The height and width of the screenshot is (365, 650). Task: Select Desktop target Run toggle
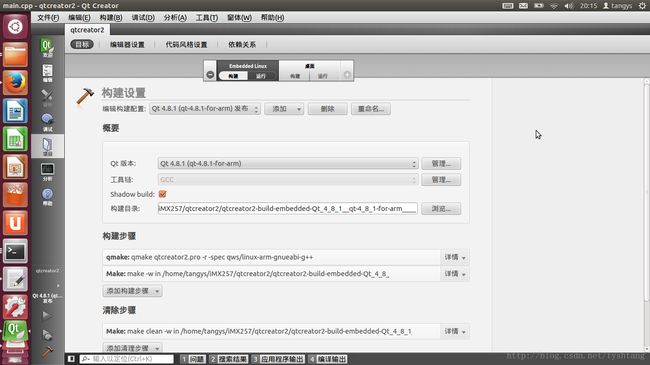point(323,76)
